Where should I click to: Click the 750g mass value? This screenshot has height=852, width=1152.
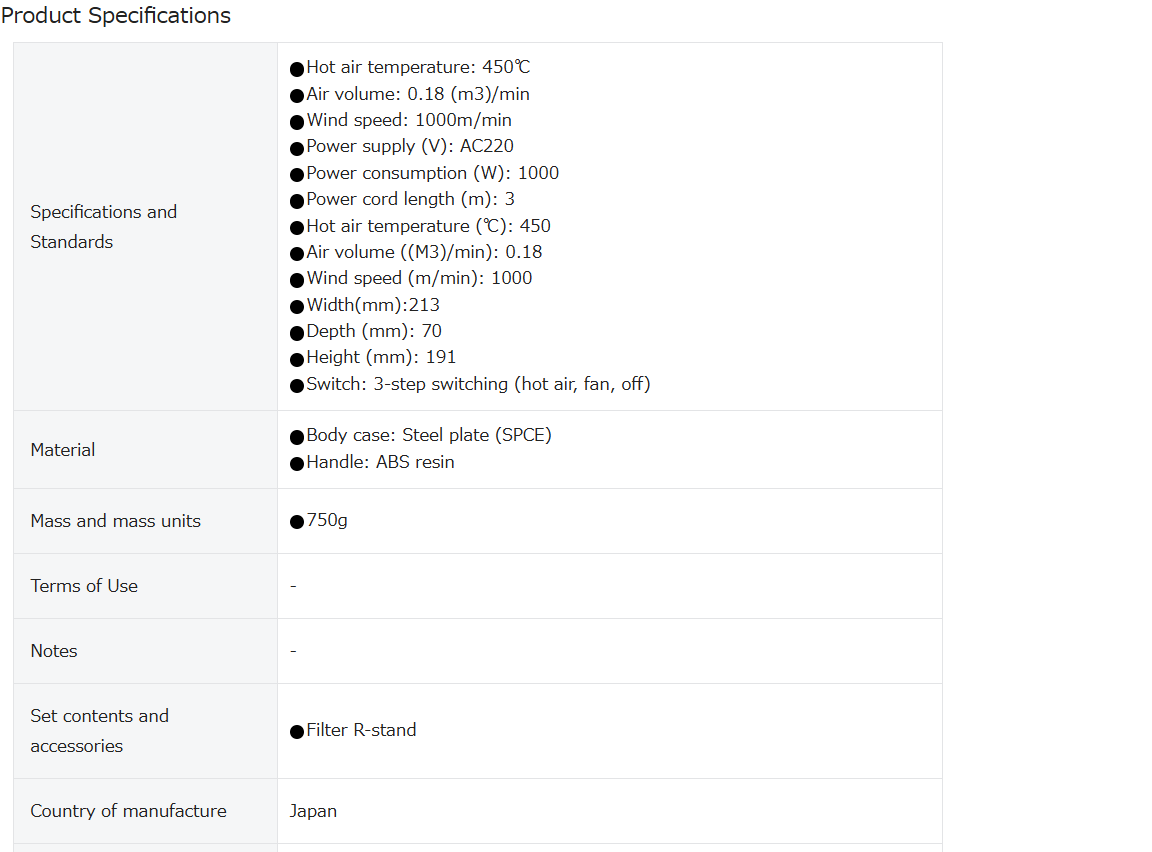pyautogui.click(x=319, y=521)
